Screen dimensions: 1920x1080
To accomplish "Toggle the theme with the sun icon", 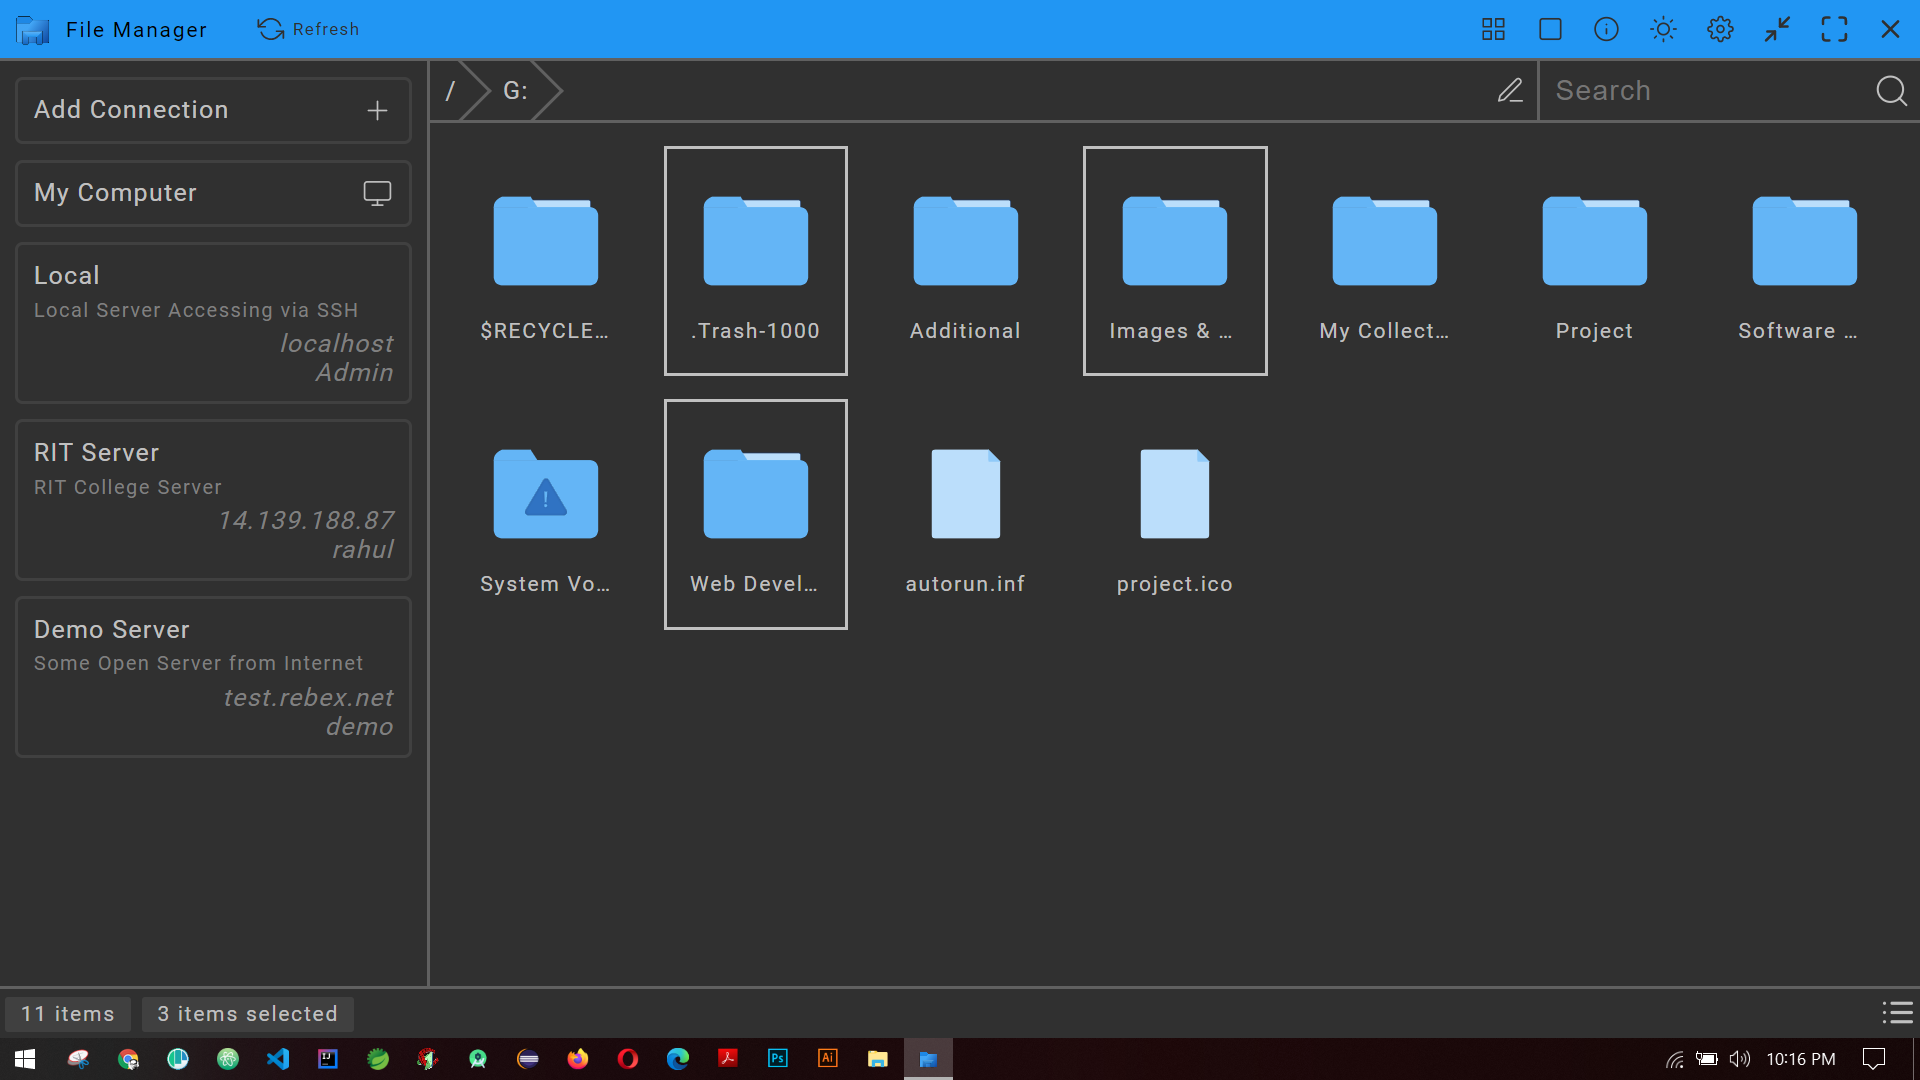I will pos(1662,29).
